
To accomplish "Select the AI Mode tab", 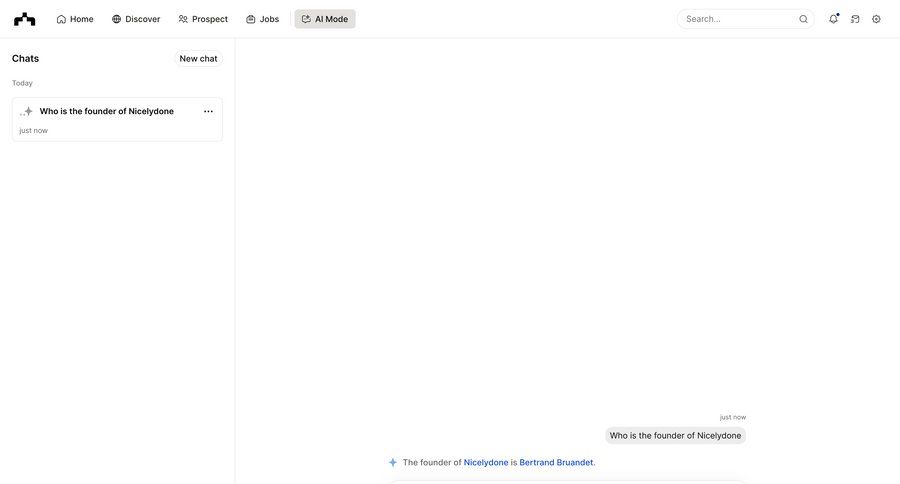I will (x=325, y=19).
